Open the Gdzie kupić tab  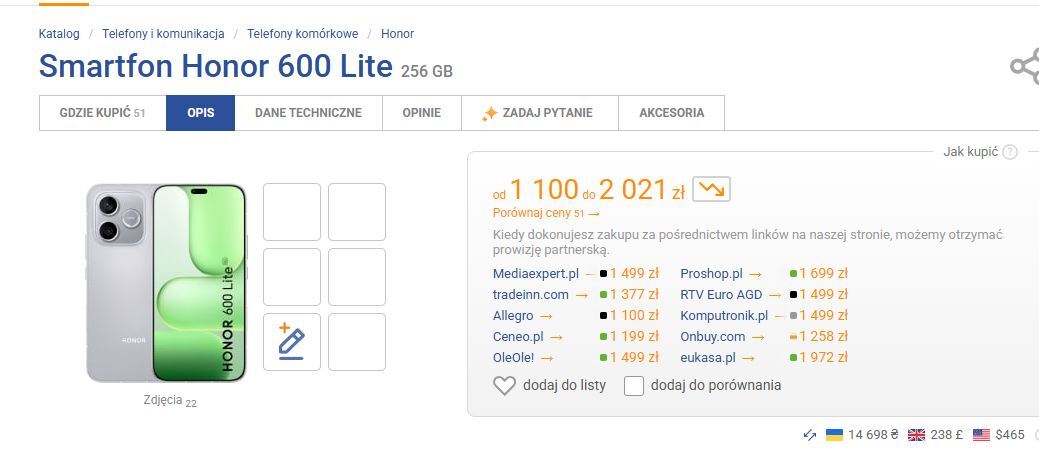[x=103, y=113]
